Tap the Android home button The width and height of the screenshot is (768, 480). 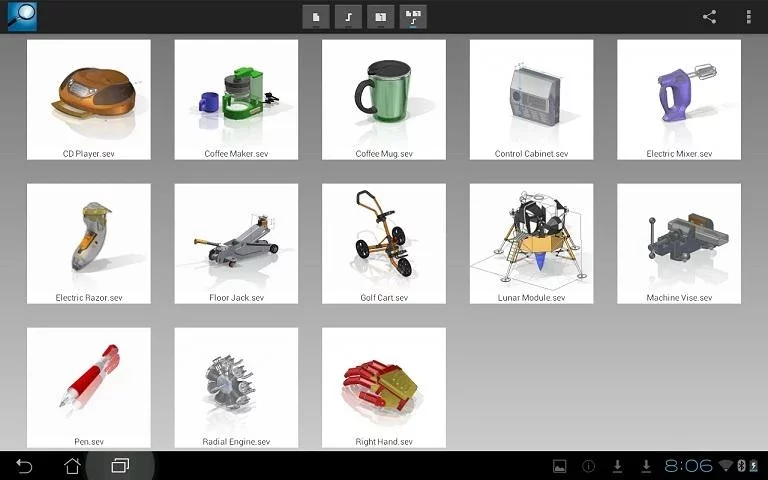72,465
